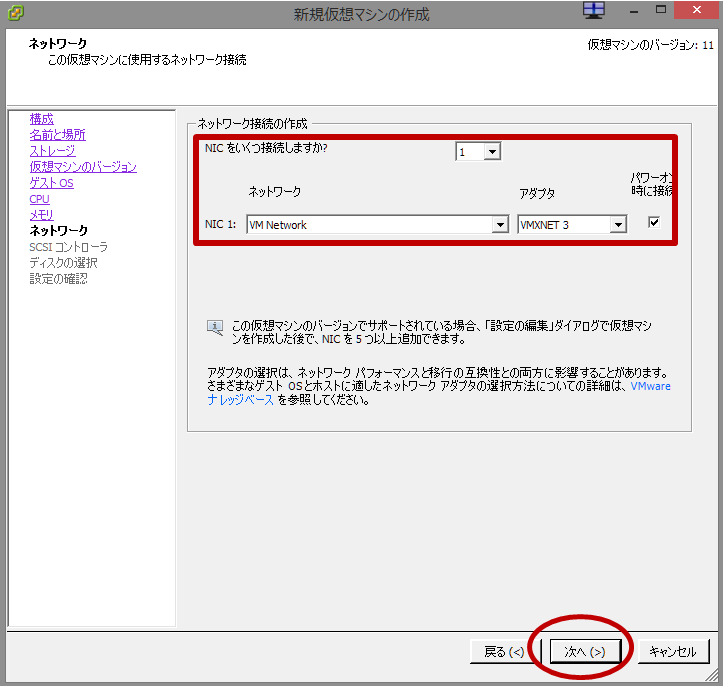The width and height of the screenshot is (723, 686).
Task: Open the VMware ナレッジベース link
Action: (x=650, y=386)
